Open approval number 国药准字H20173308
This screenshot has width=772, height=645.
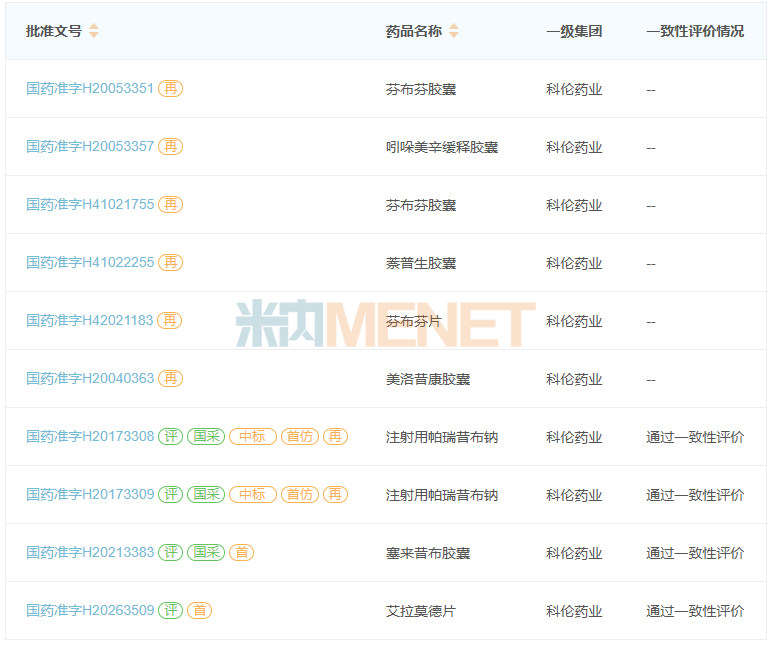click(90, 437)
